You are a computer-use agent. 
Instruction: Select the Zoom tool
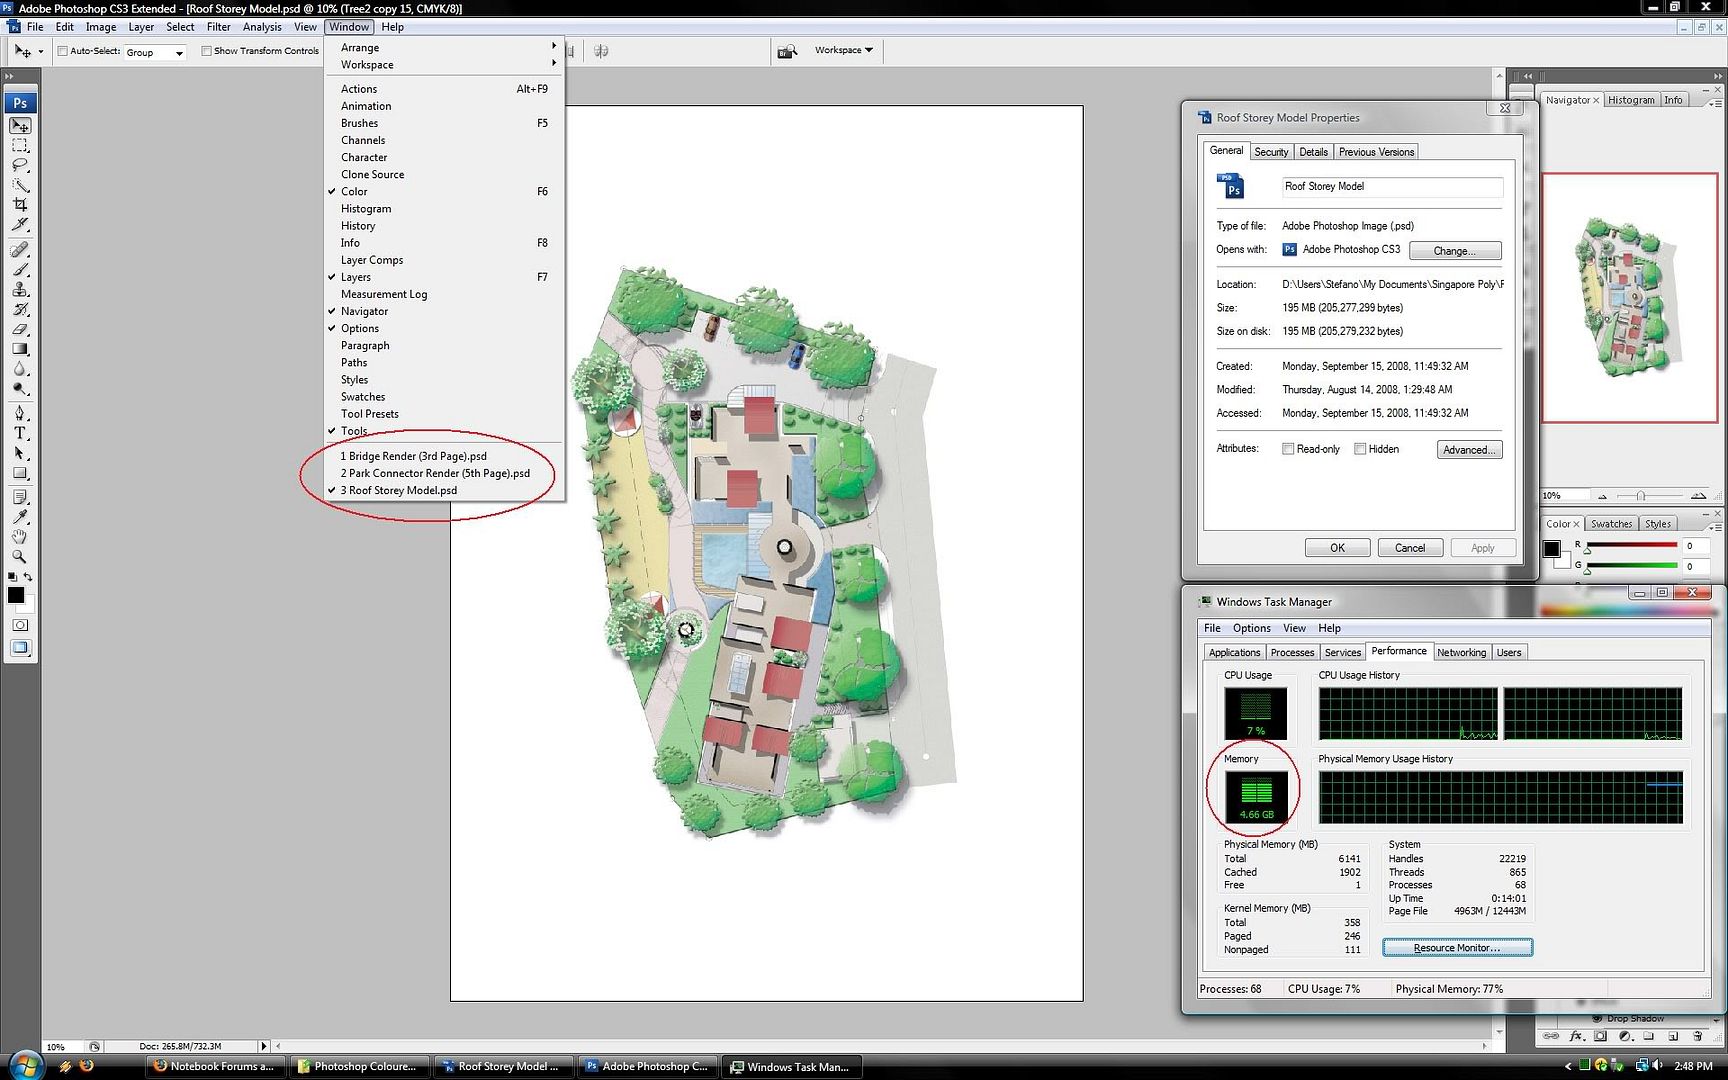click(x=20, y=556)
